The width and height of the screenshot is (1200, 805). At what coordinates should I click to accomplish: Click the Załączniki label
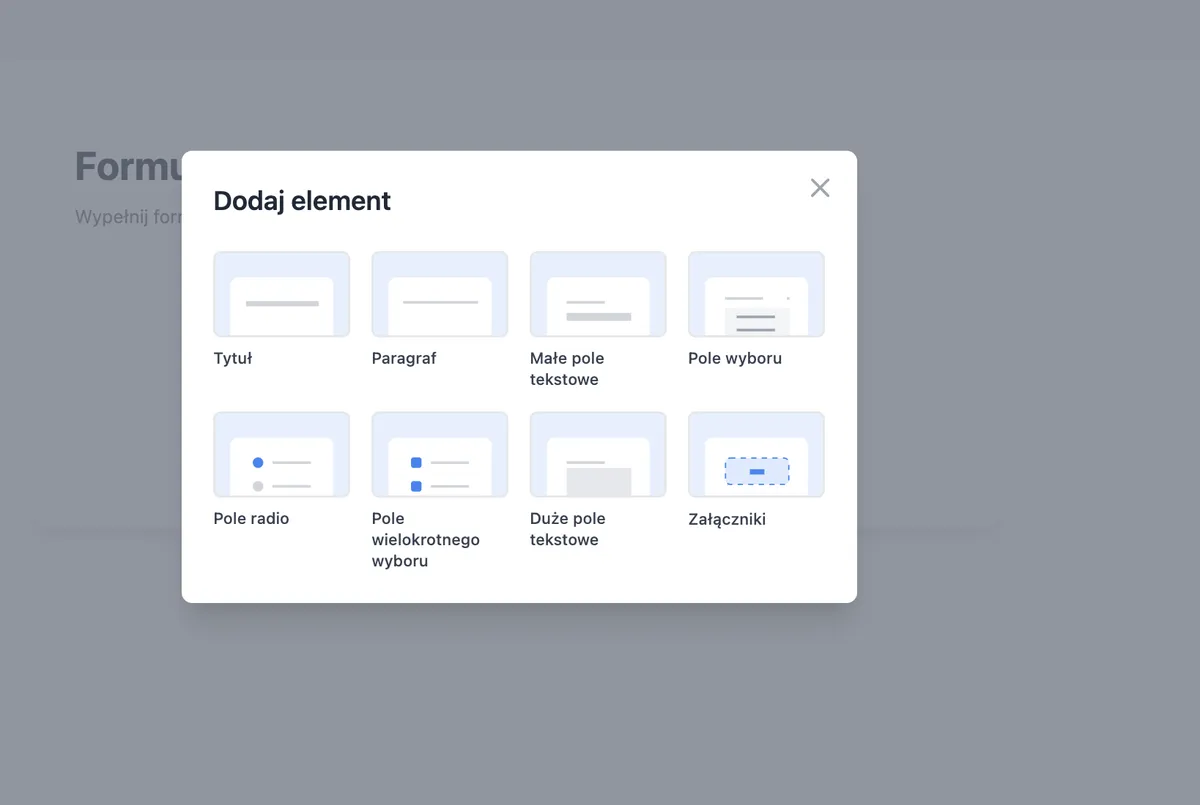[x=727, y=519]
